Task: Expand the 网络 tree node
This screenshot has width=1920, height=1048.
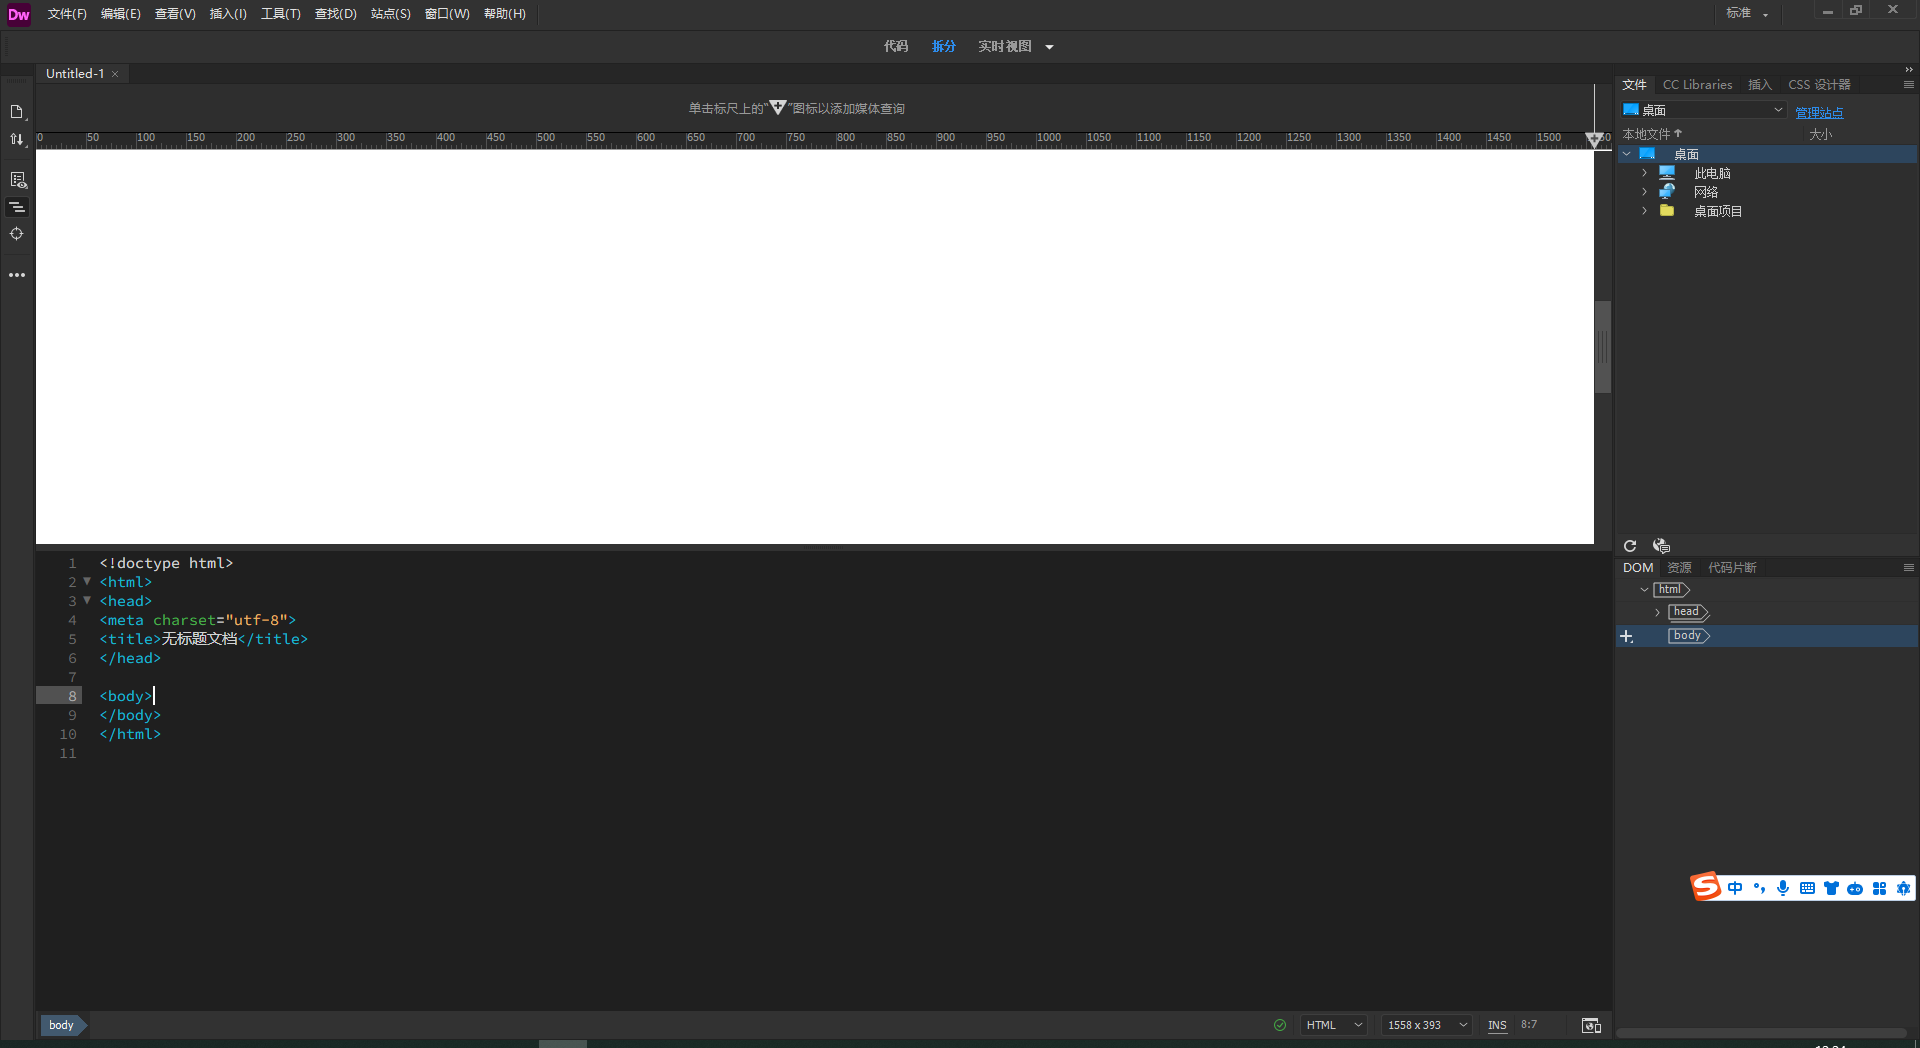Action: [x=1644, y=192]
